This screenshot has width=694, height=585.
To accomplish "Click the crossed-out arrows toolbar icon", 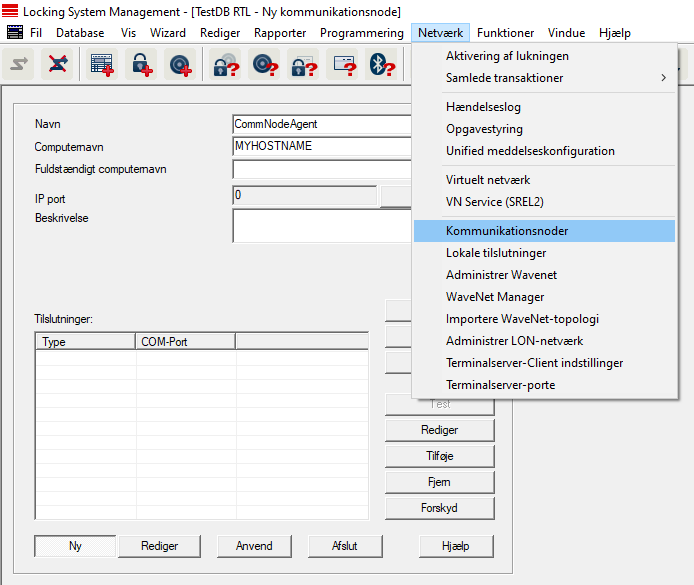I will [58, 65].
